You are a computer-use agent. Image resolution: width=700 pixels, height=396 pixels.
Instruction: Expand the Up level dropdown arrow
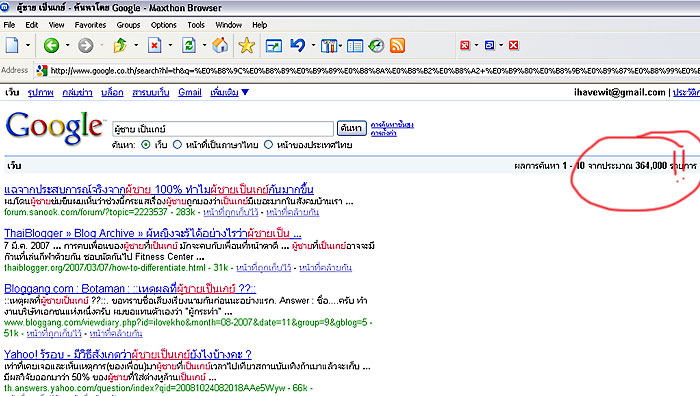(136, 45)
